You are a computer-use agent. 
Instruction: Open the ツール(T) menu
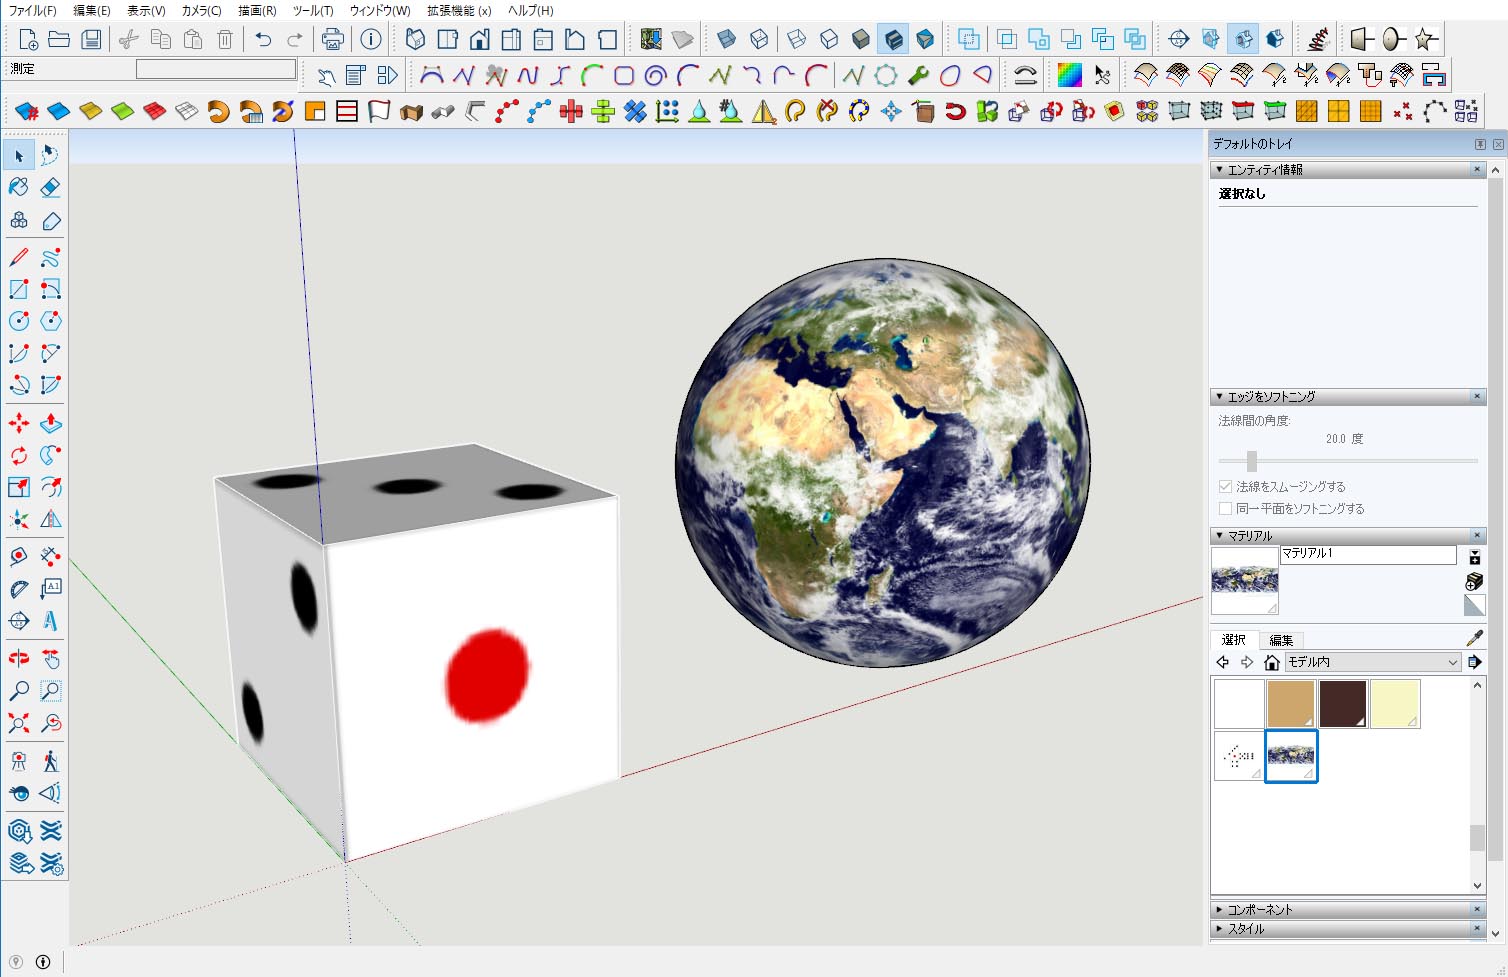(x=313, y=10)
